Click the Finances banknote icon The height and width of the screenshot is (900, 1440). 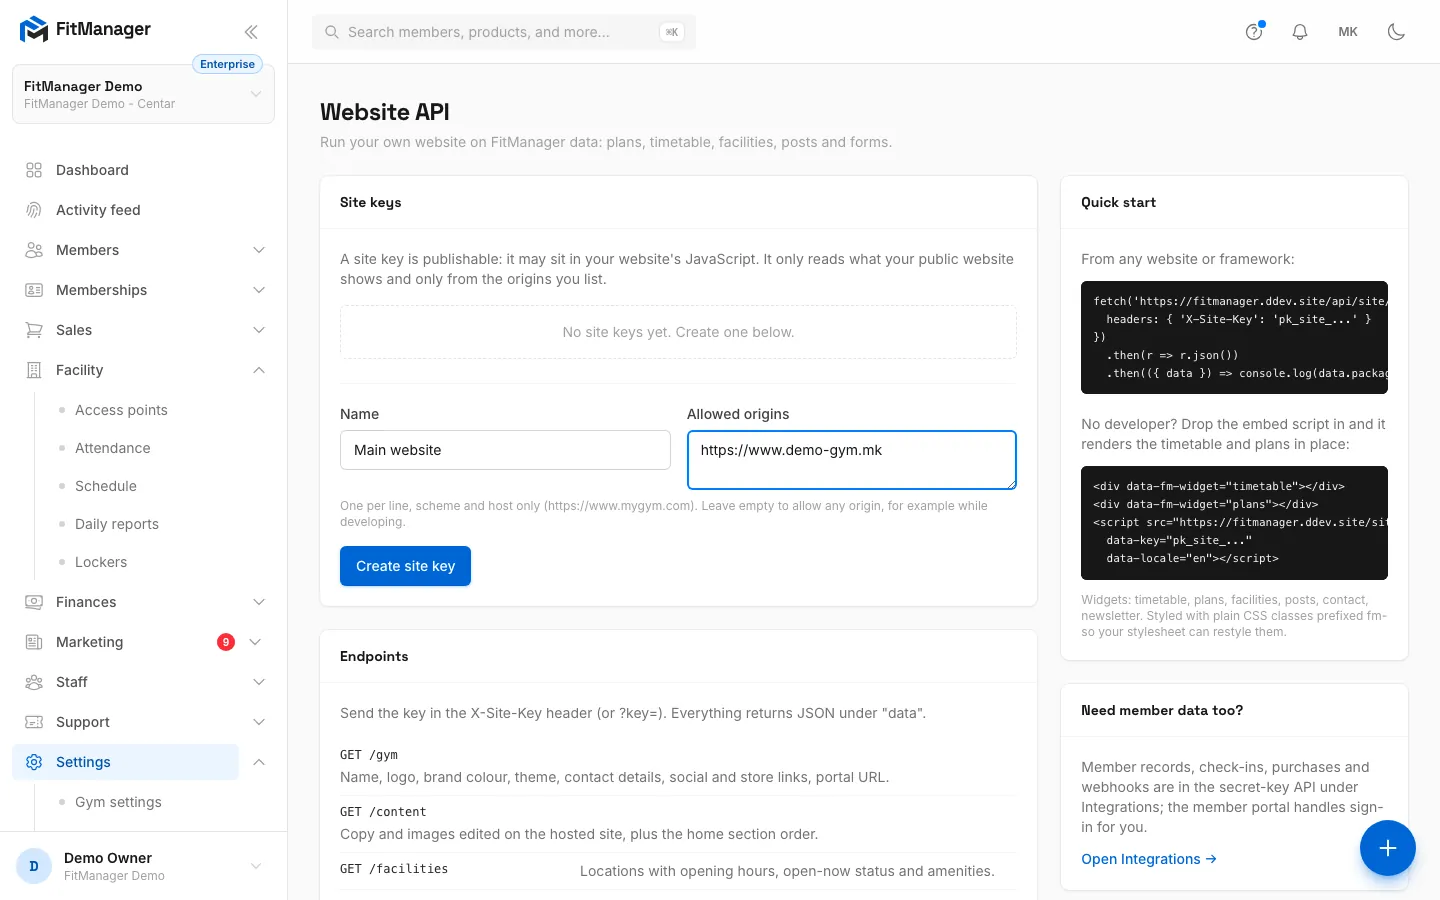click(34, 602)
